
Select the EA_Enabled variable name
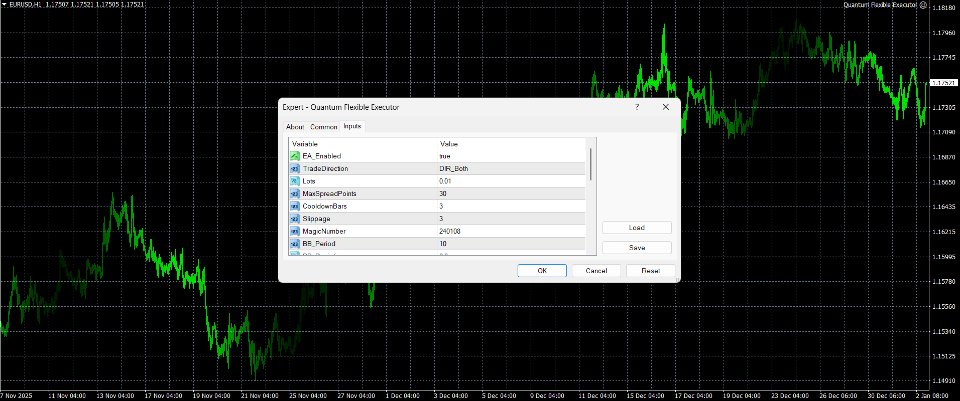click(321, 156)
